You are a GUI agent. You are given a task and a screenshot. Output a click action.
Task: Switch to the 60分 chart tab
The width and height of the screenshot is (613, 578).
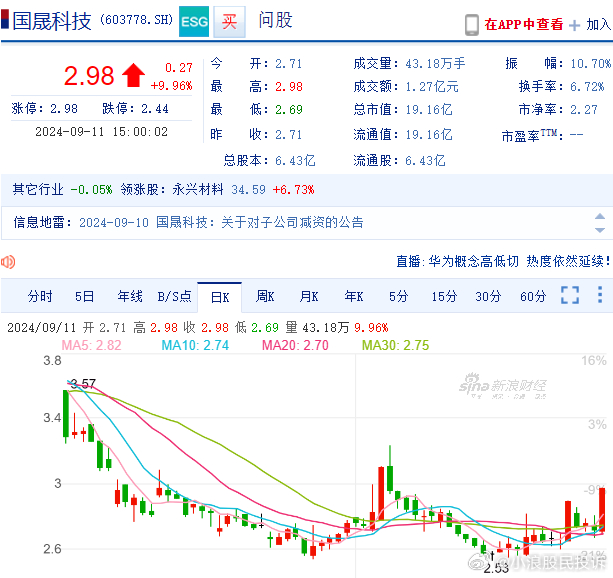[533, 296]
